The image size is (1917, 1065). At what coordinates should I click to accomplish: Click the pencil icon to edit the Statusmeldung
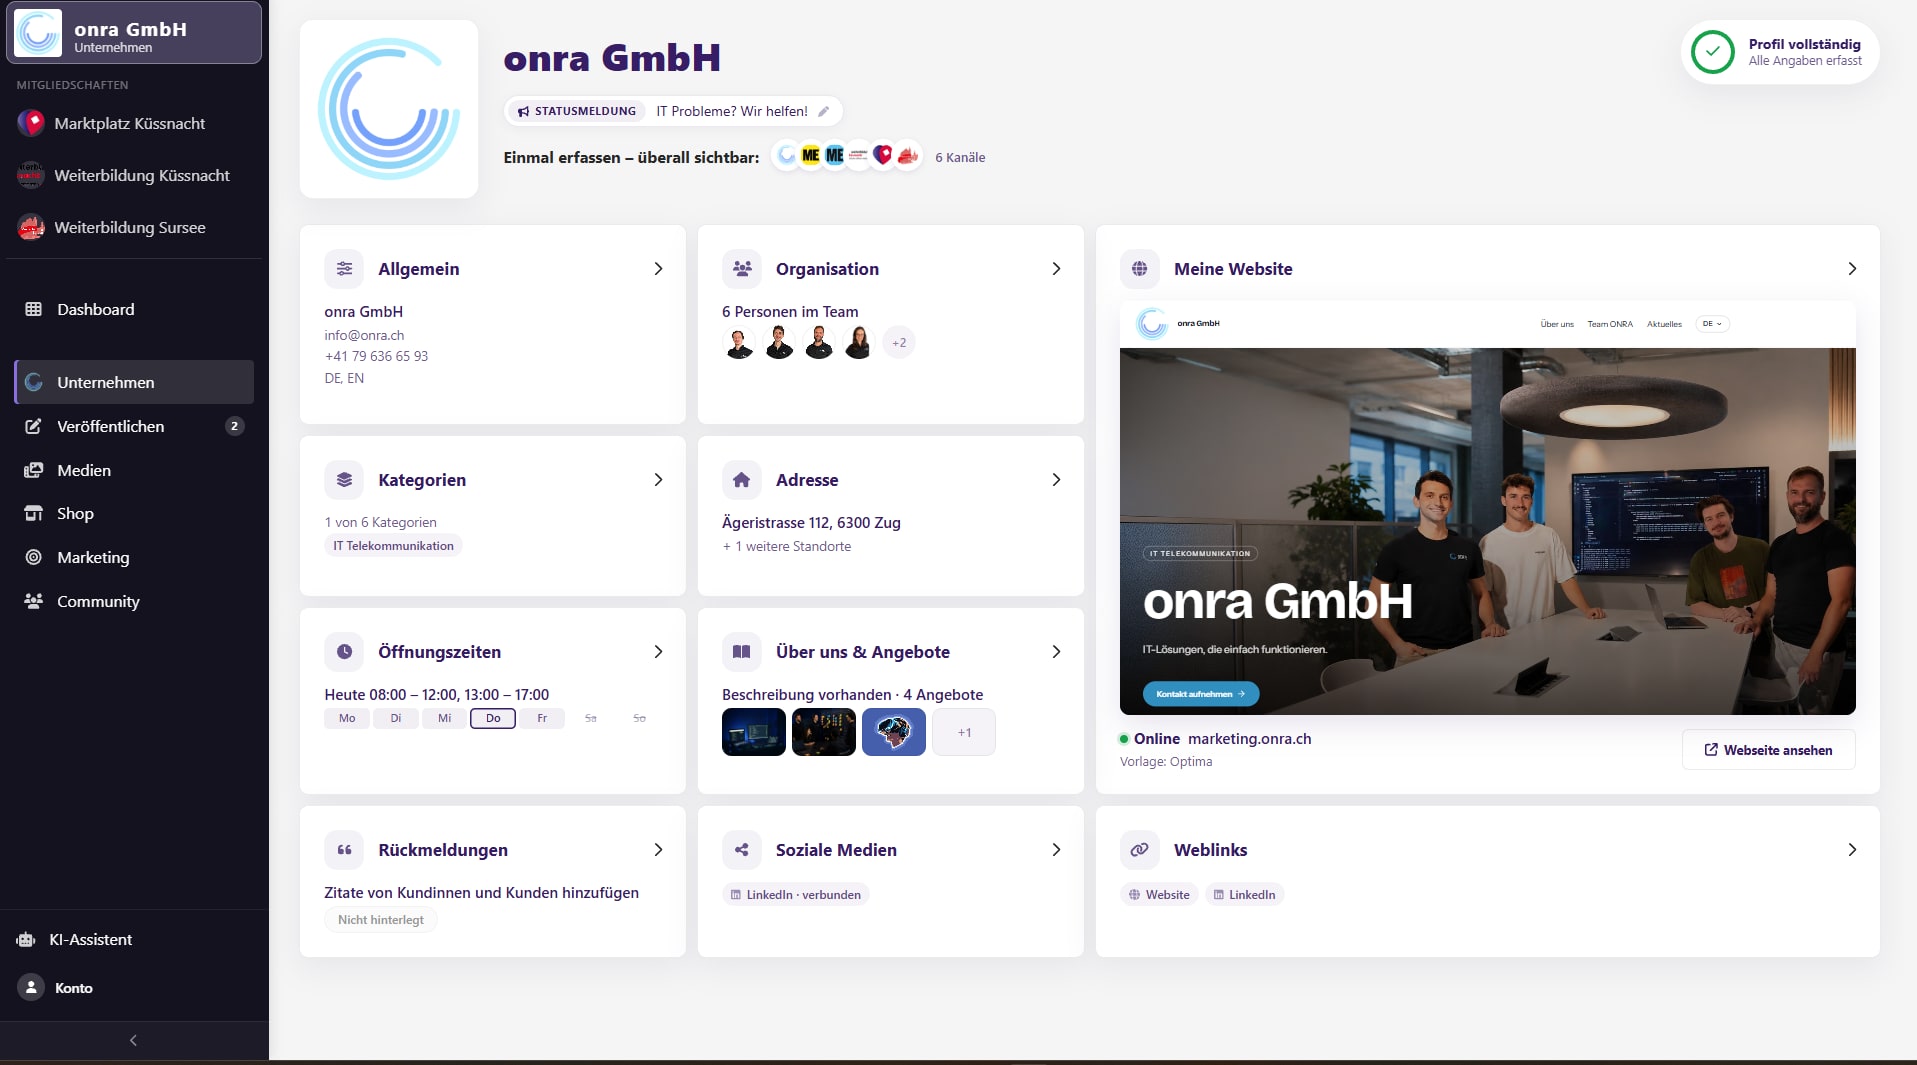click(x=823, y=111)
